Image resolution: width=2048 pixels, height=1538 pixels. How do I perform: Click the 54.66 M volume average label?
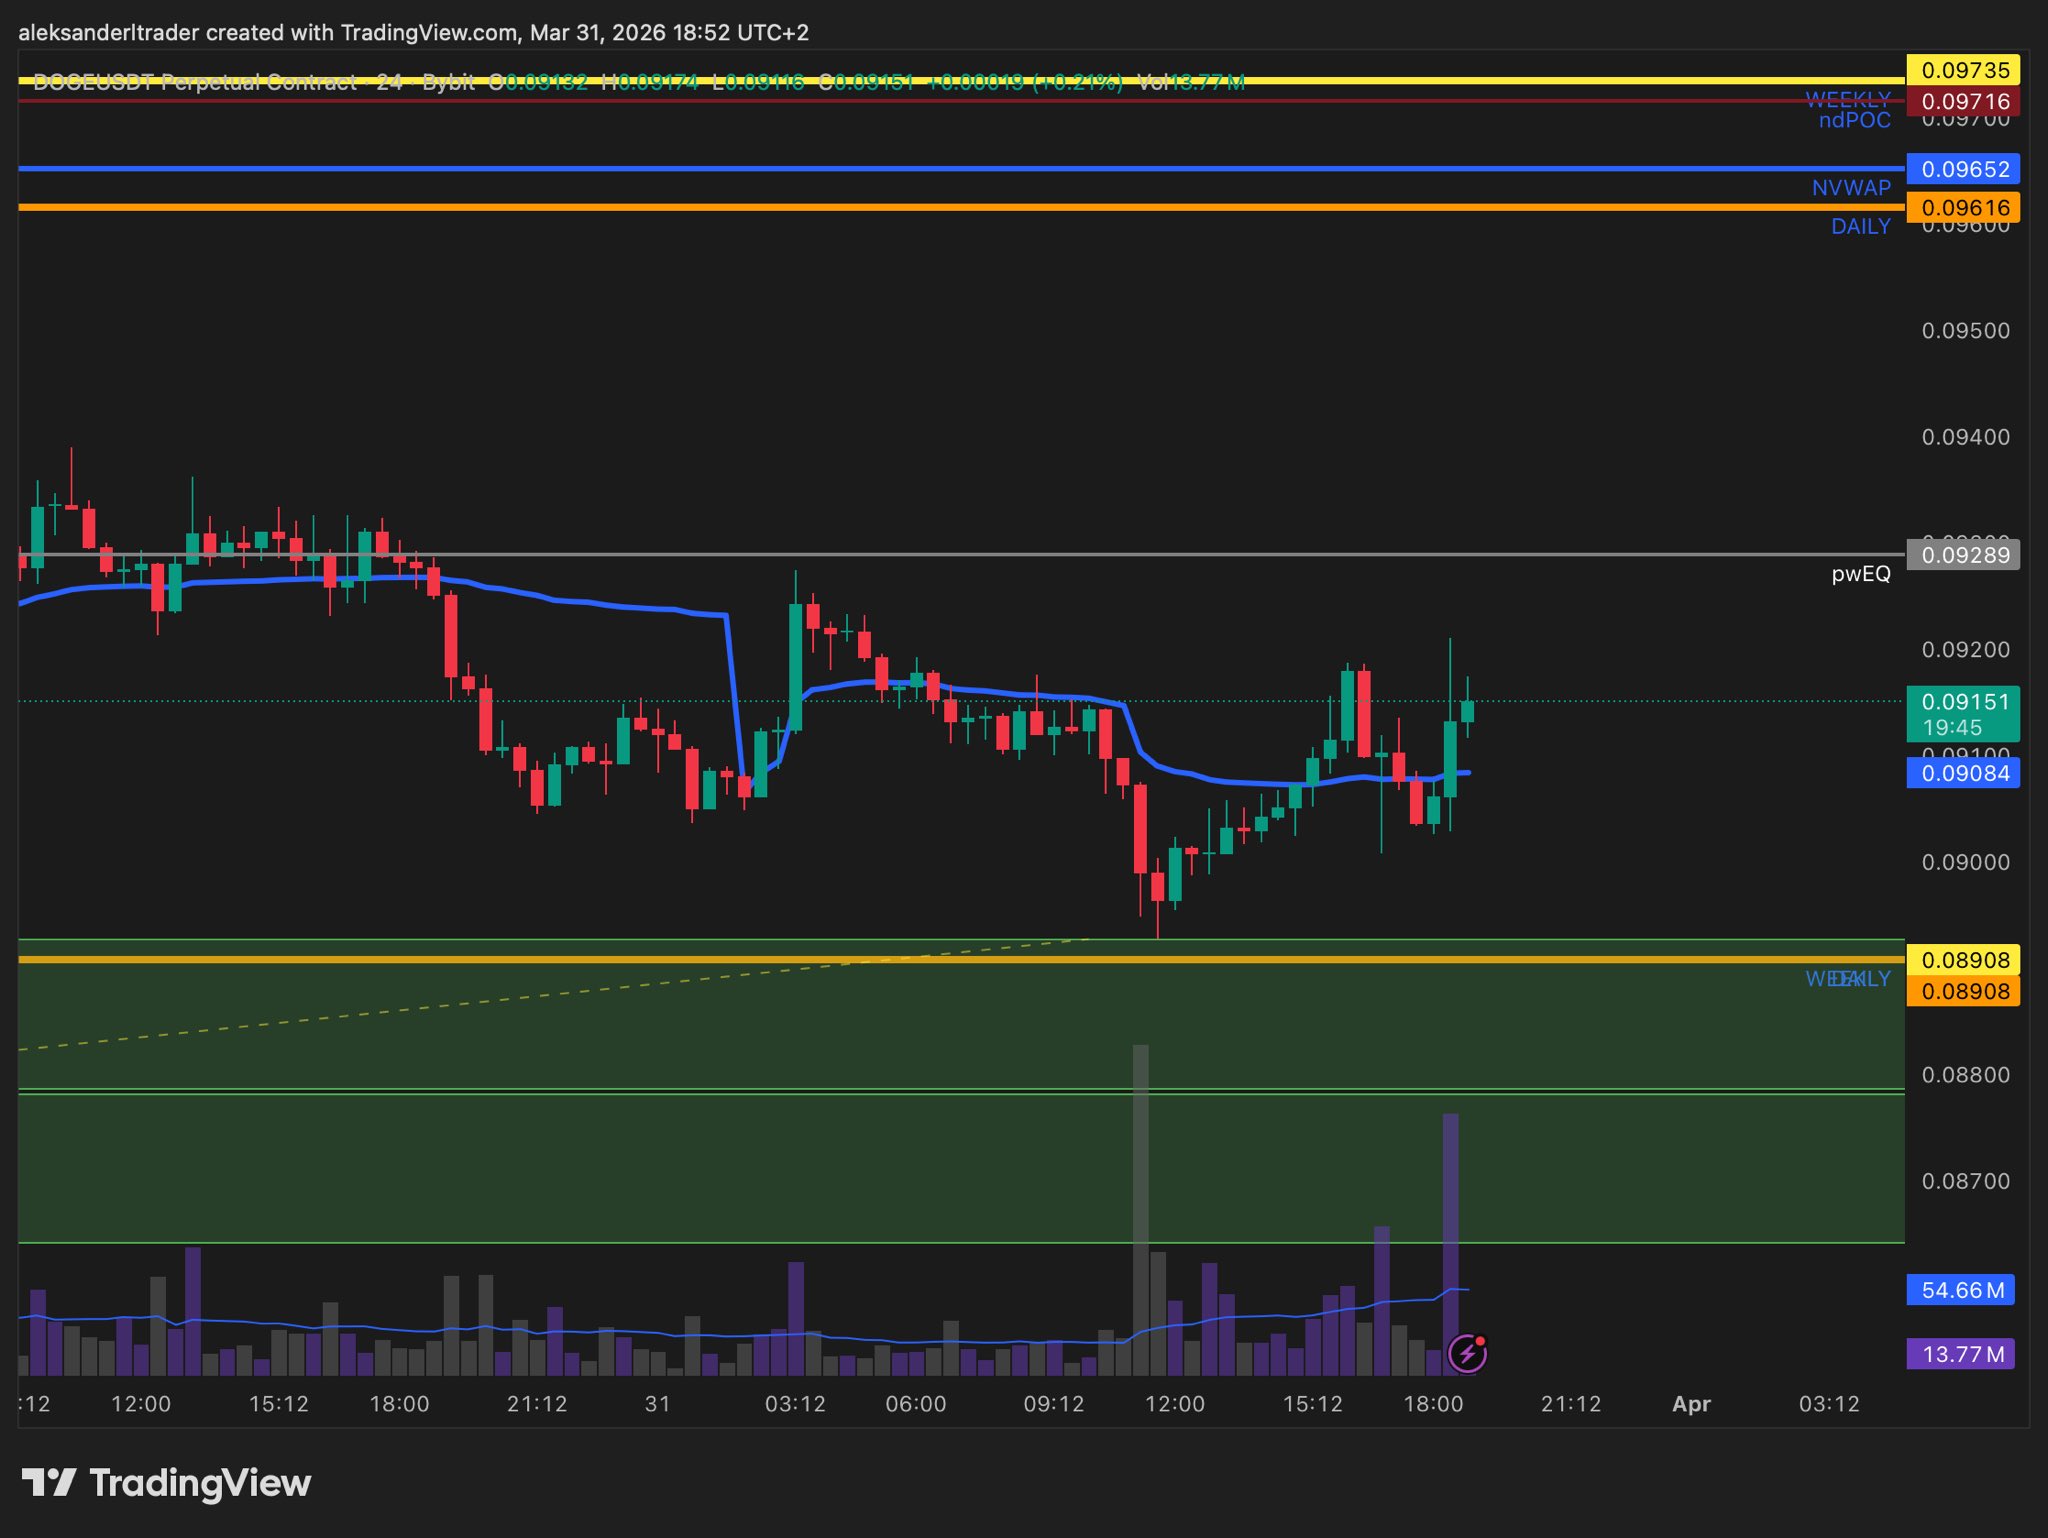1961,1290
